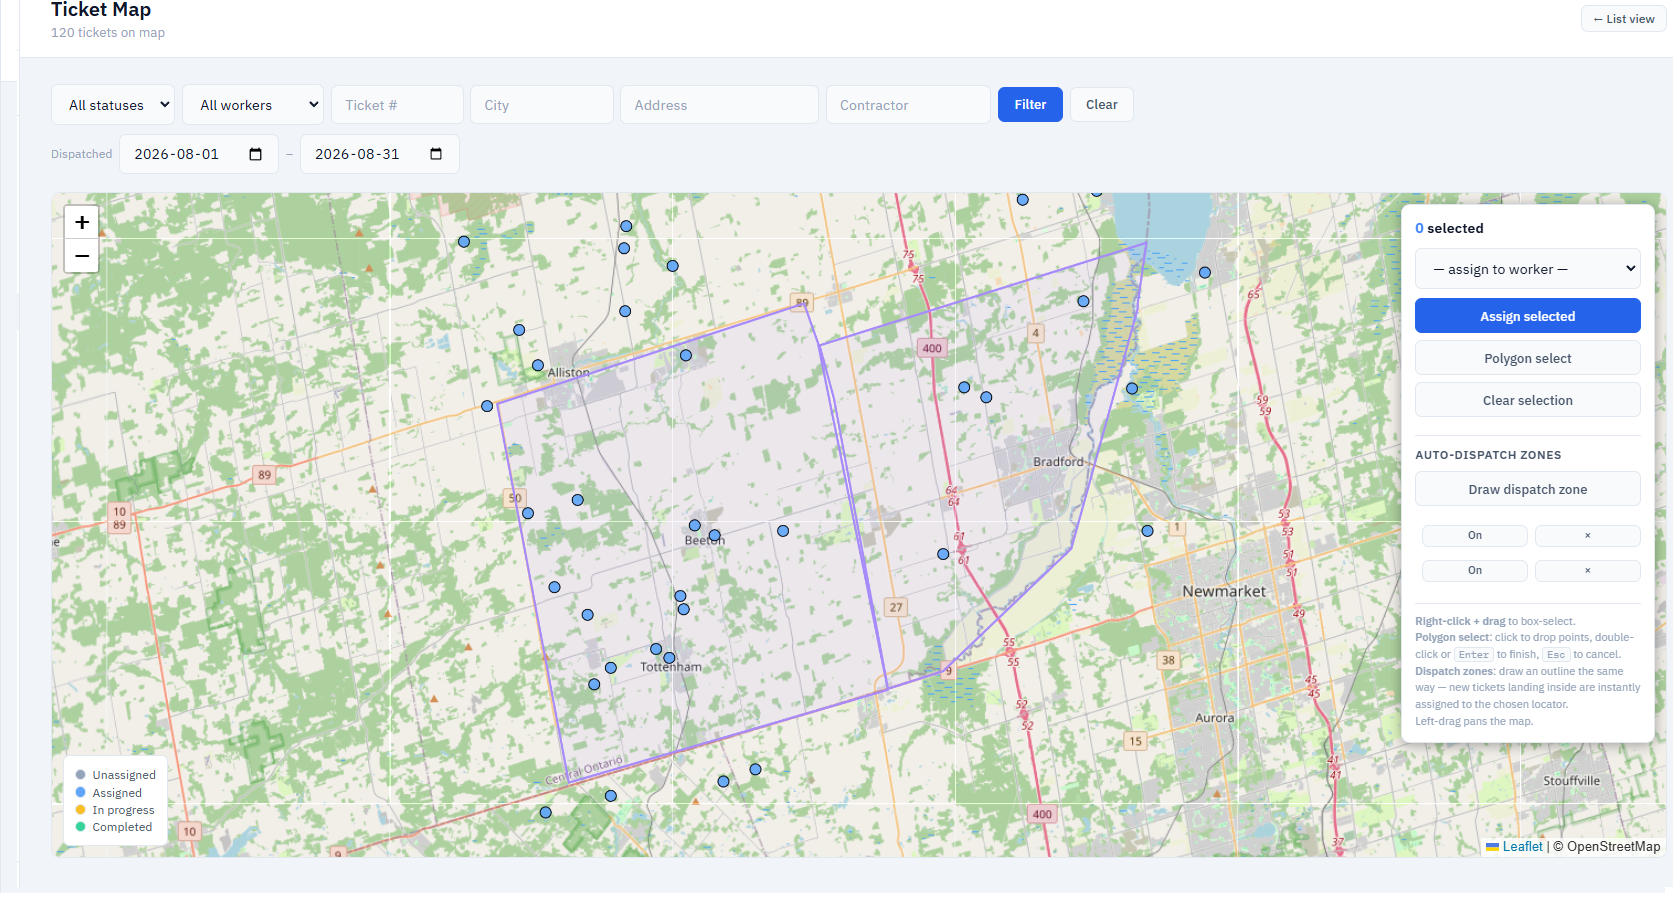The image size is (1673, 916).
Task: Open the All workers dropdown
Action: 253,105
